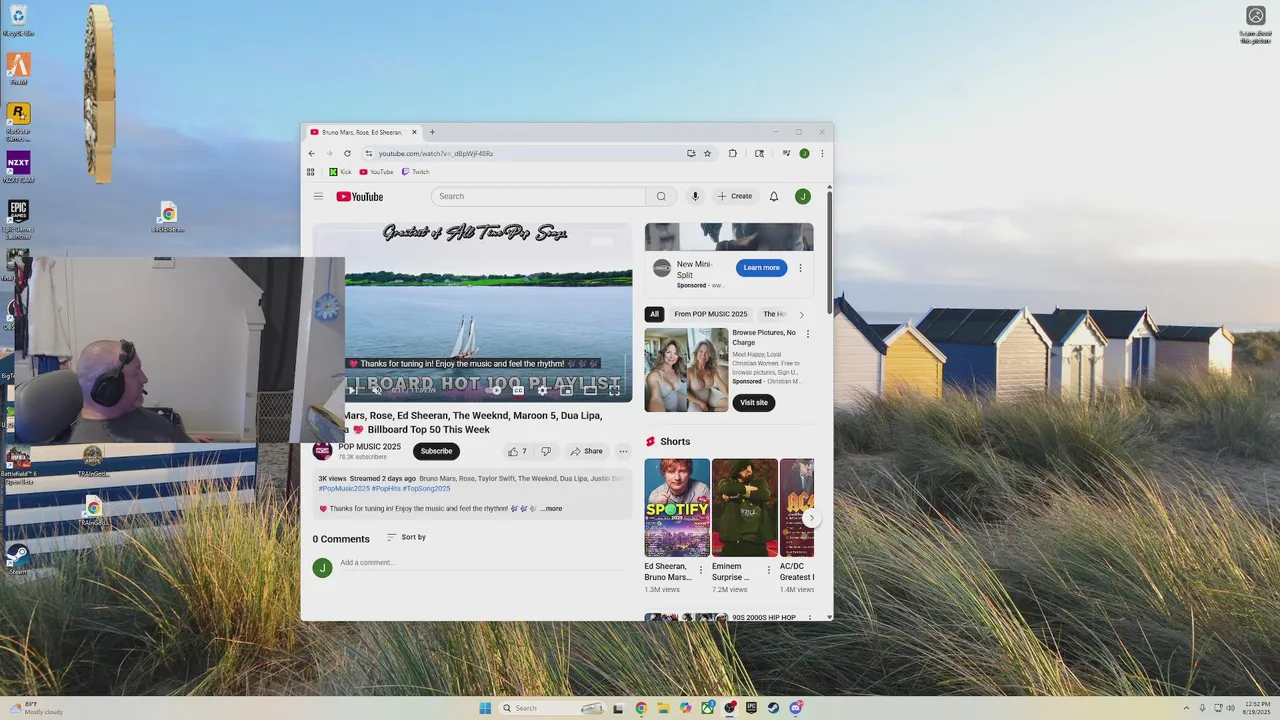The width and height of the screenshot is (1280, 720).
Task: Open Chrome's three-dot menu
Action: click(822, 153)
